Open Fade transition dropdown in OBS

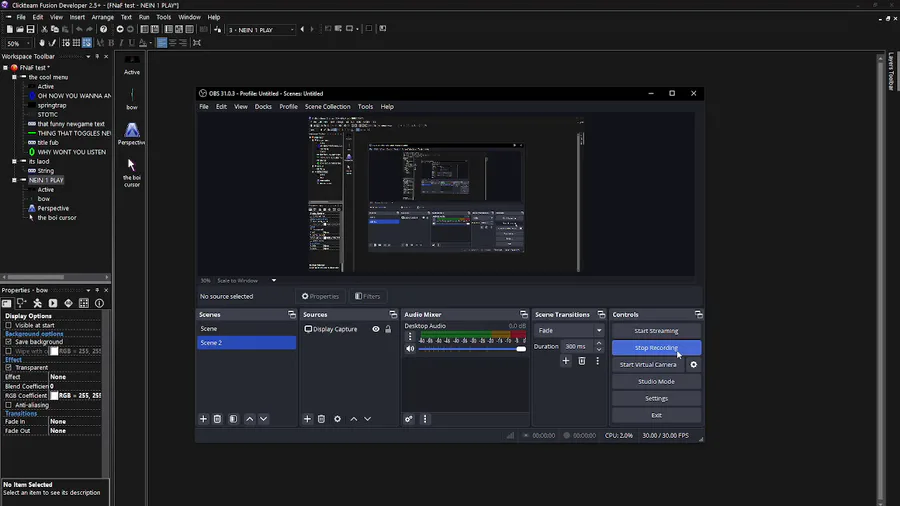tap(569, 330)
